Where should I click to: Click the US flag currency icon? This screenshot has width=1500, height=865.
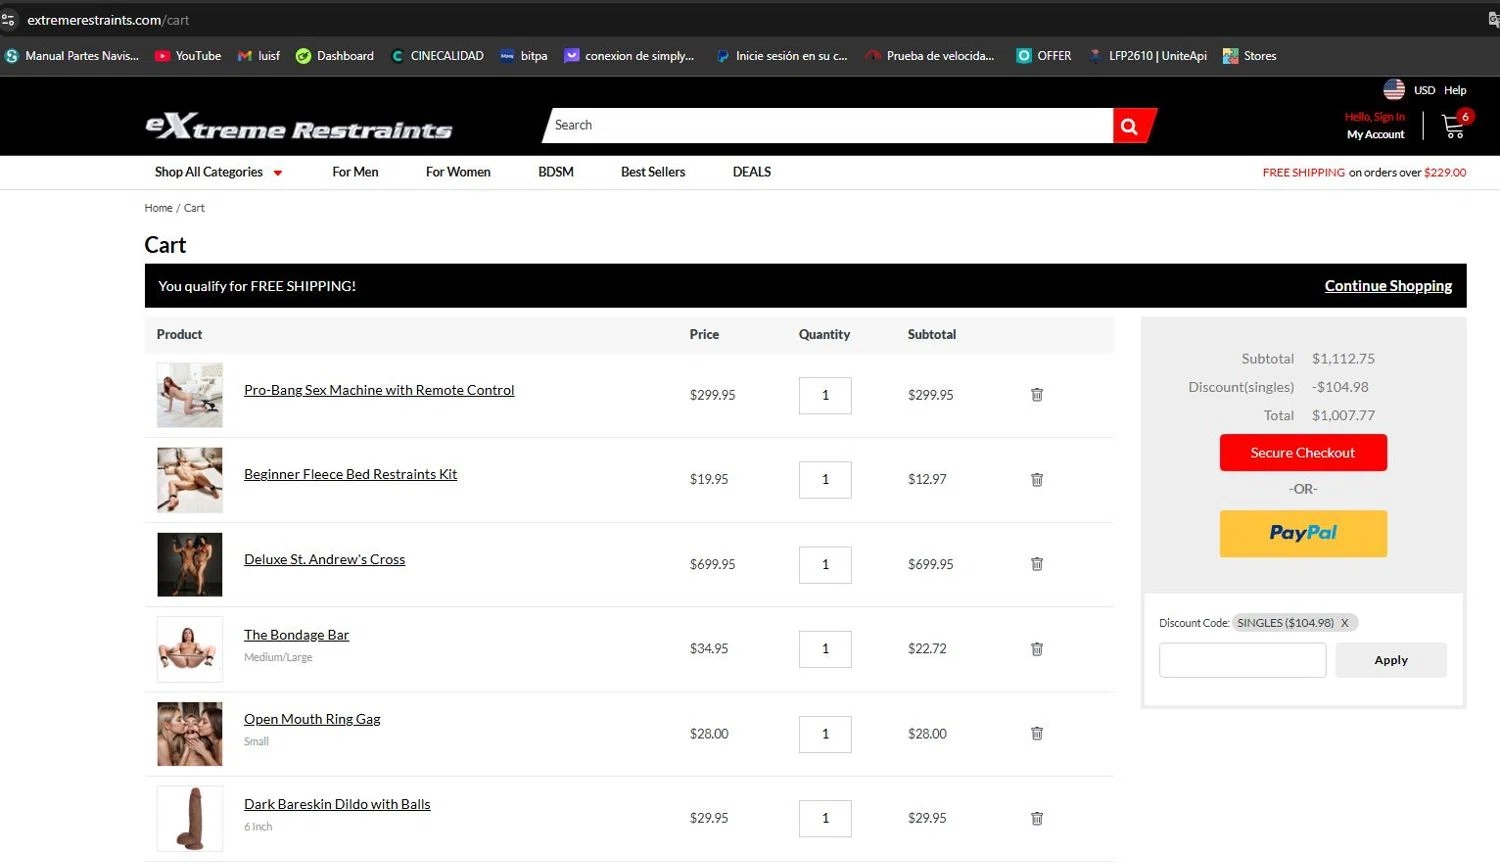(1394, 90)
